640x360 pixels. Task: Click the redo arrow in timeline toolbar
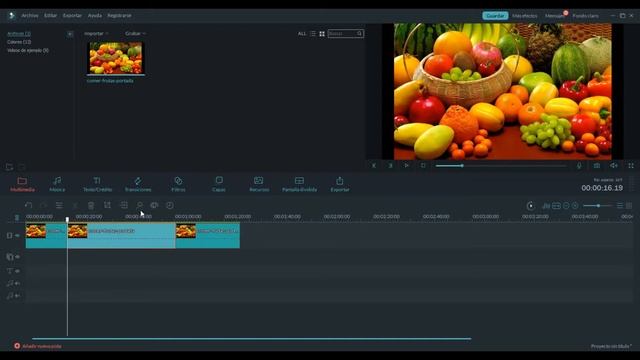44,205
